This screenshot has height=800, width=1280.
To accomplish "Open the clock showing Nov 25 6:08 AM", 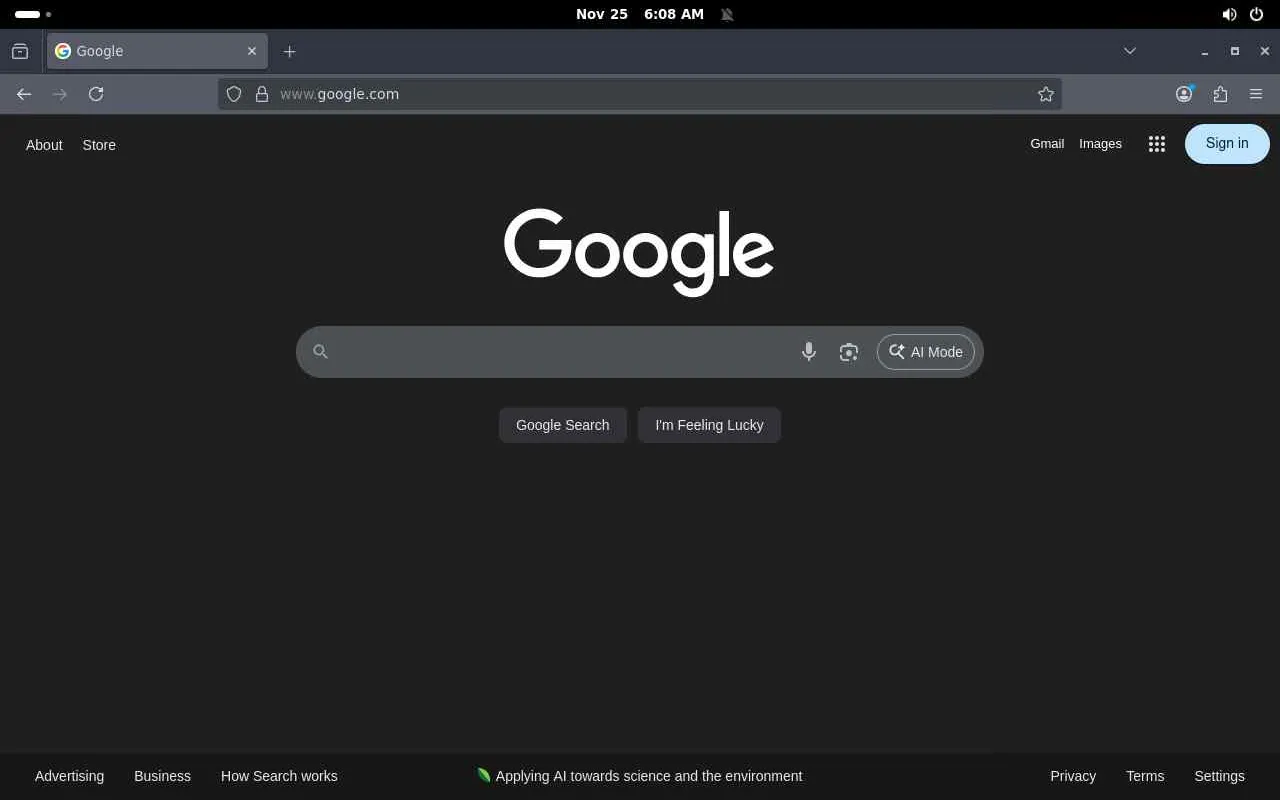I will pos(640,14).
